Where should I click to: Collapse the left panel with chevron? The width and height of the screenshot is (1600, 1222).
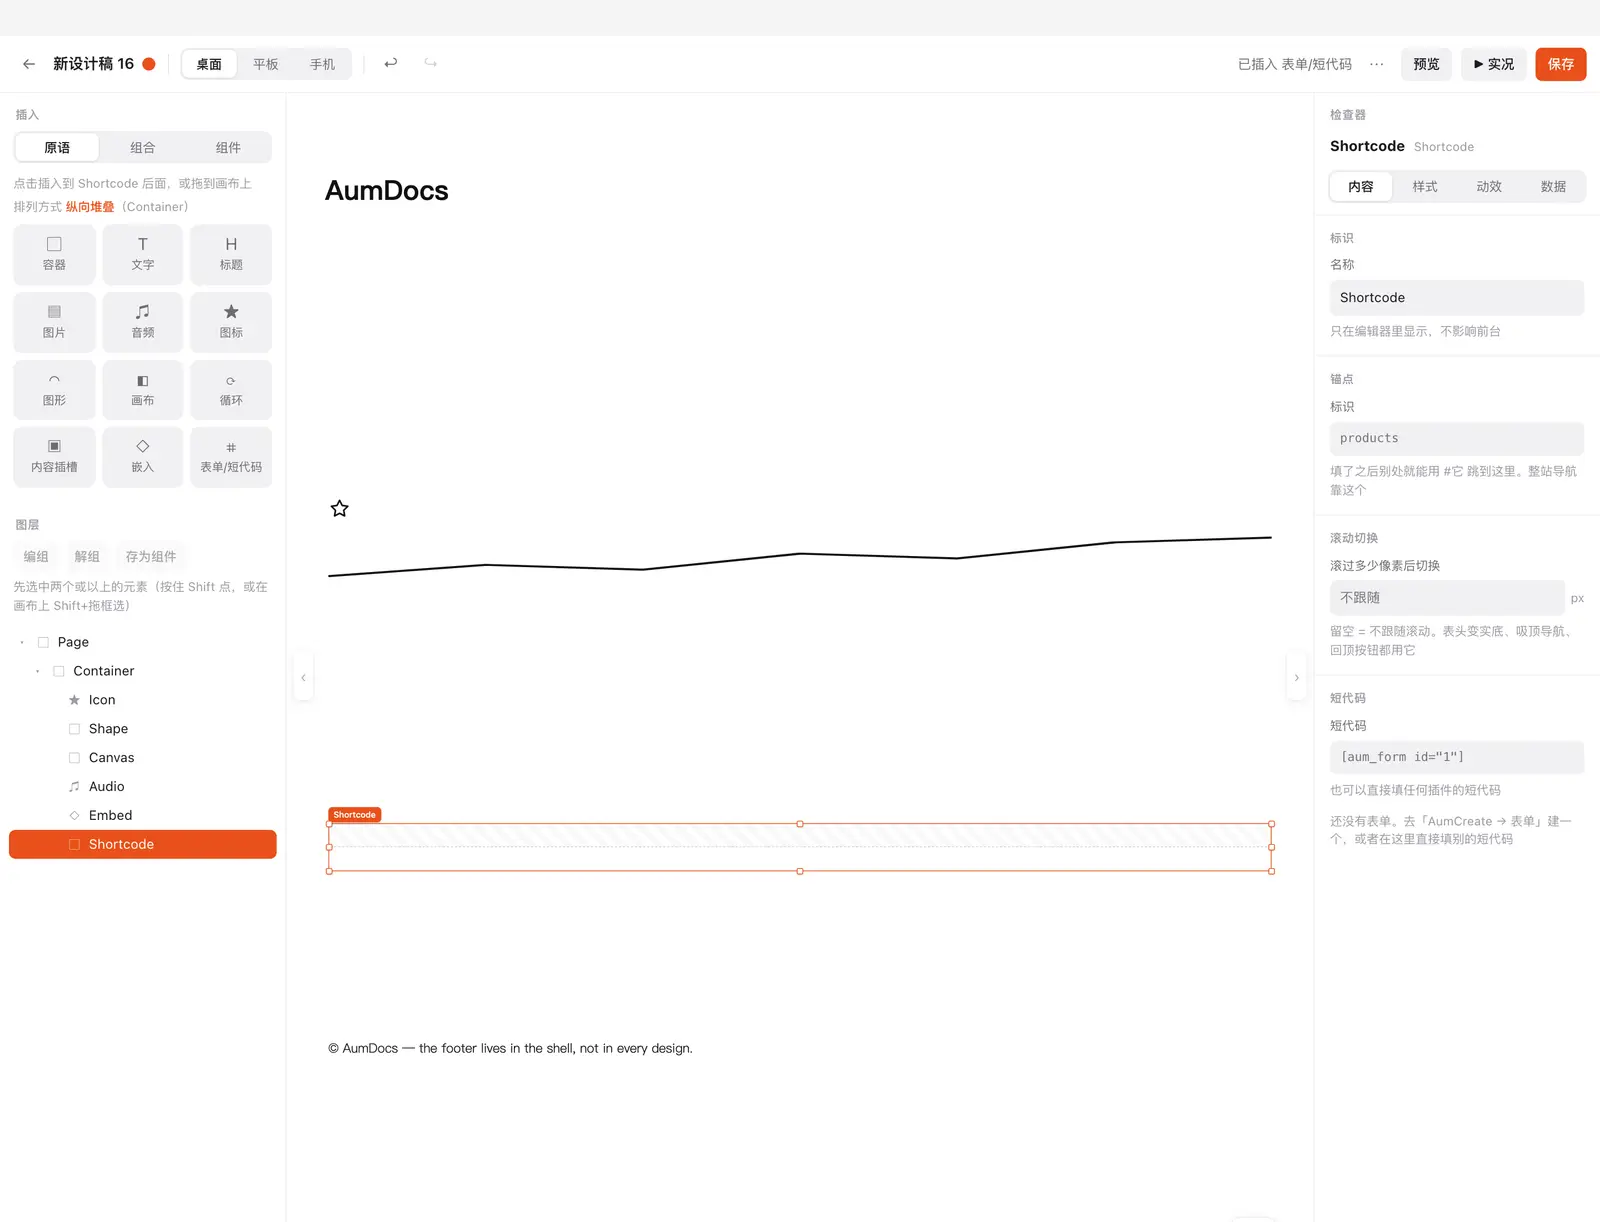coord(303,677)
